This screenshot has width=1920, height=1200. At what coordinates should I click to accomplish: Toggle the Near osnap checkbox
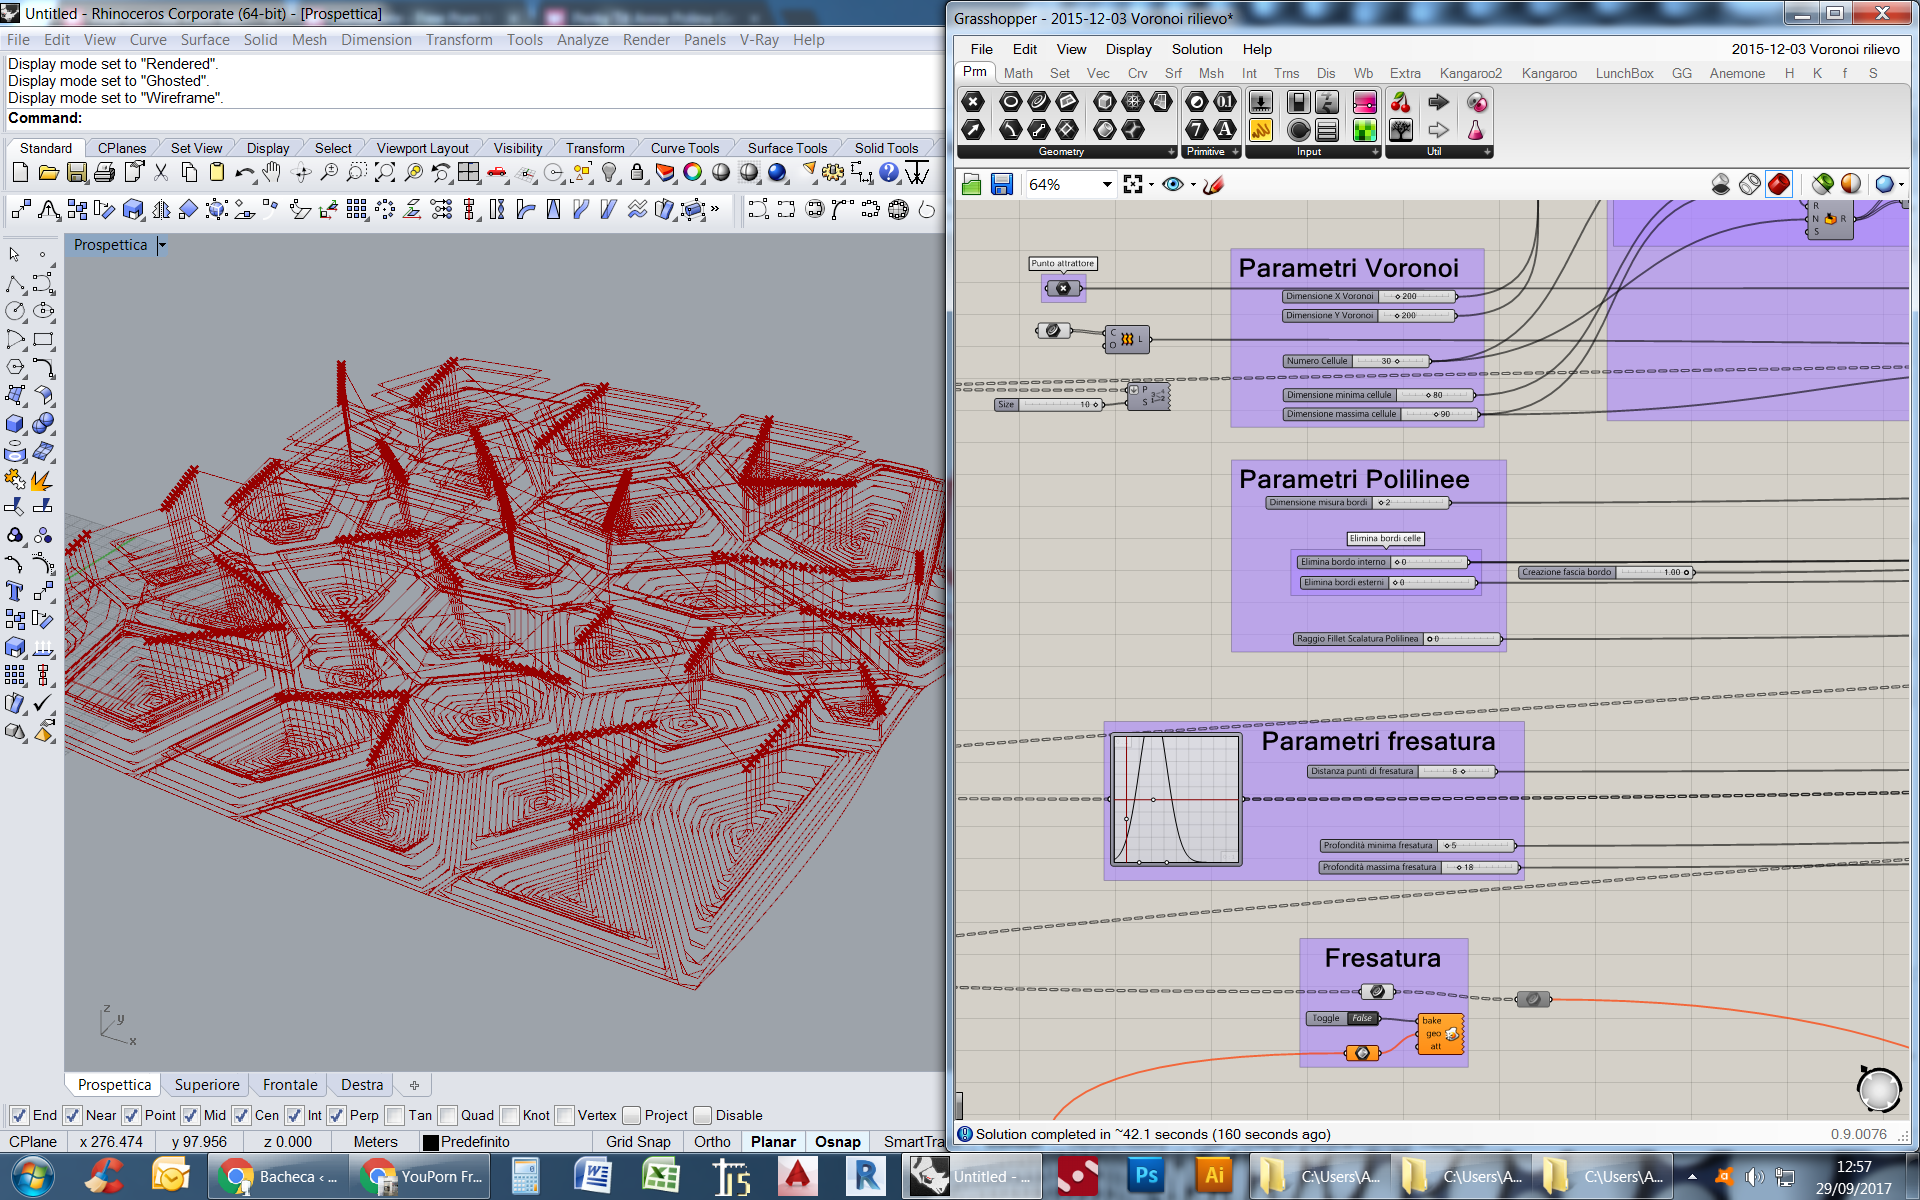pyautogui.click(x=72, y=1115)
